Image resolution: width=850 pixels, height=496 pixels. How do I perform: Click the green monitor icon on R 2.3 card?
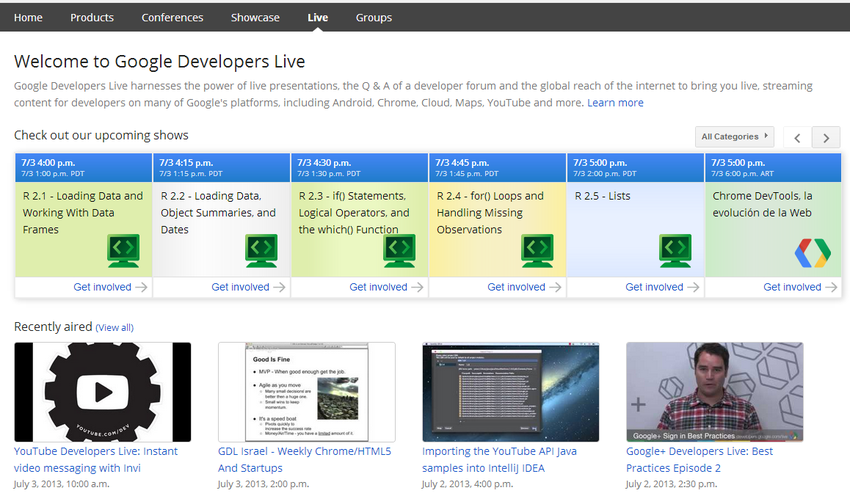(399, 251)
